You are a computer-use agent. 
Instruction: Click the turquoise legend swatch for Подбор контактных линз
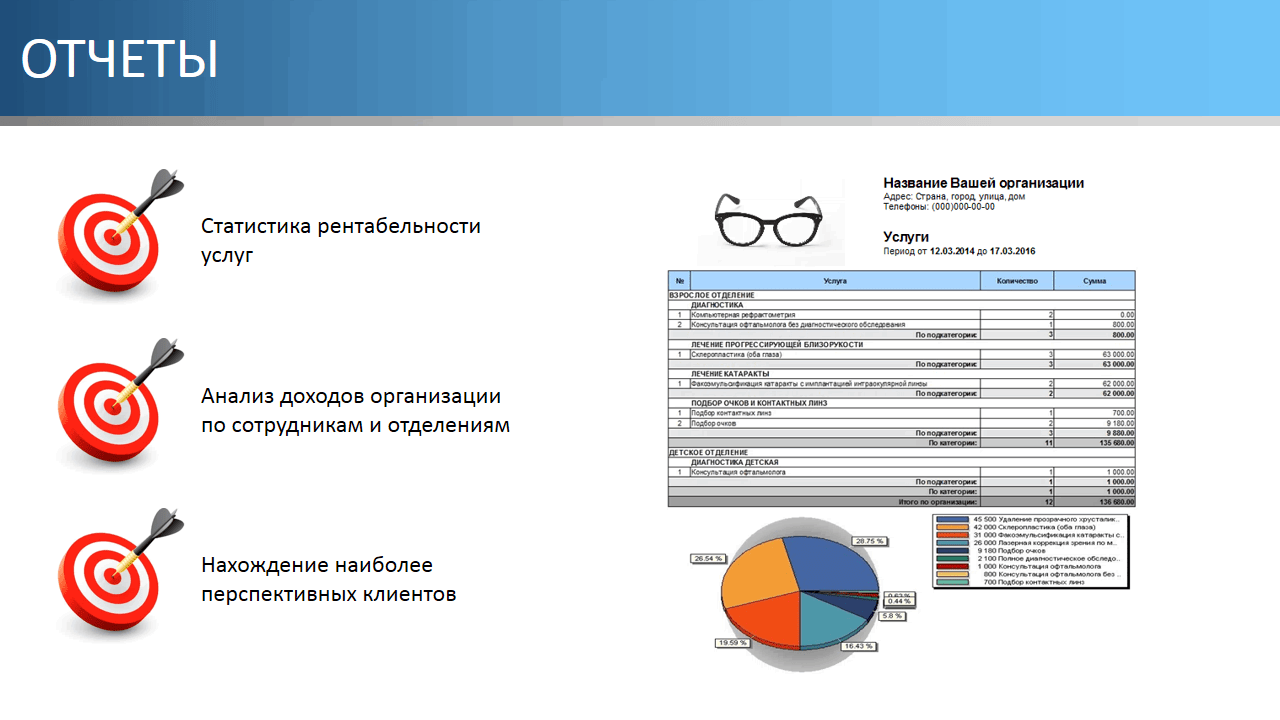[952, 582]
